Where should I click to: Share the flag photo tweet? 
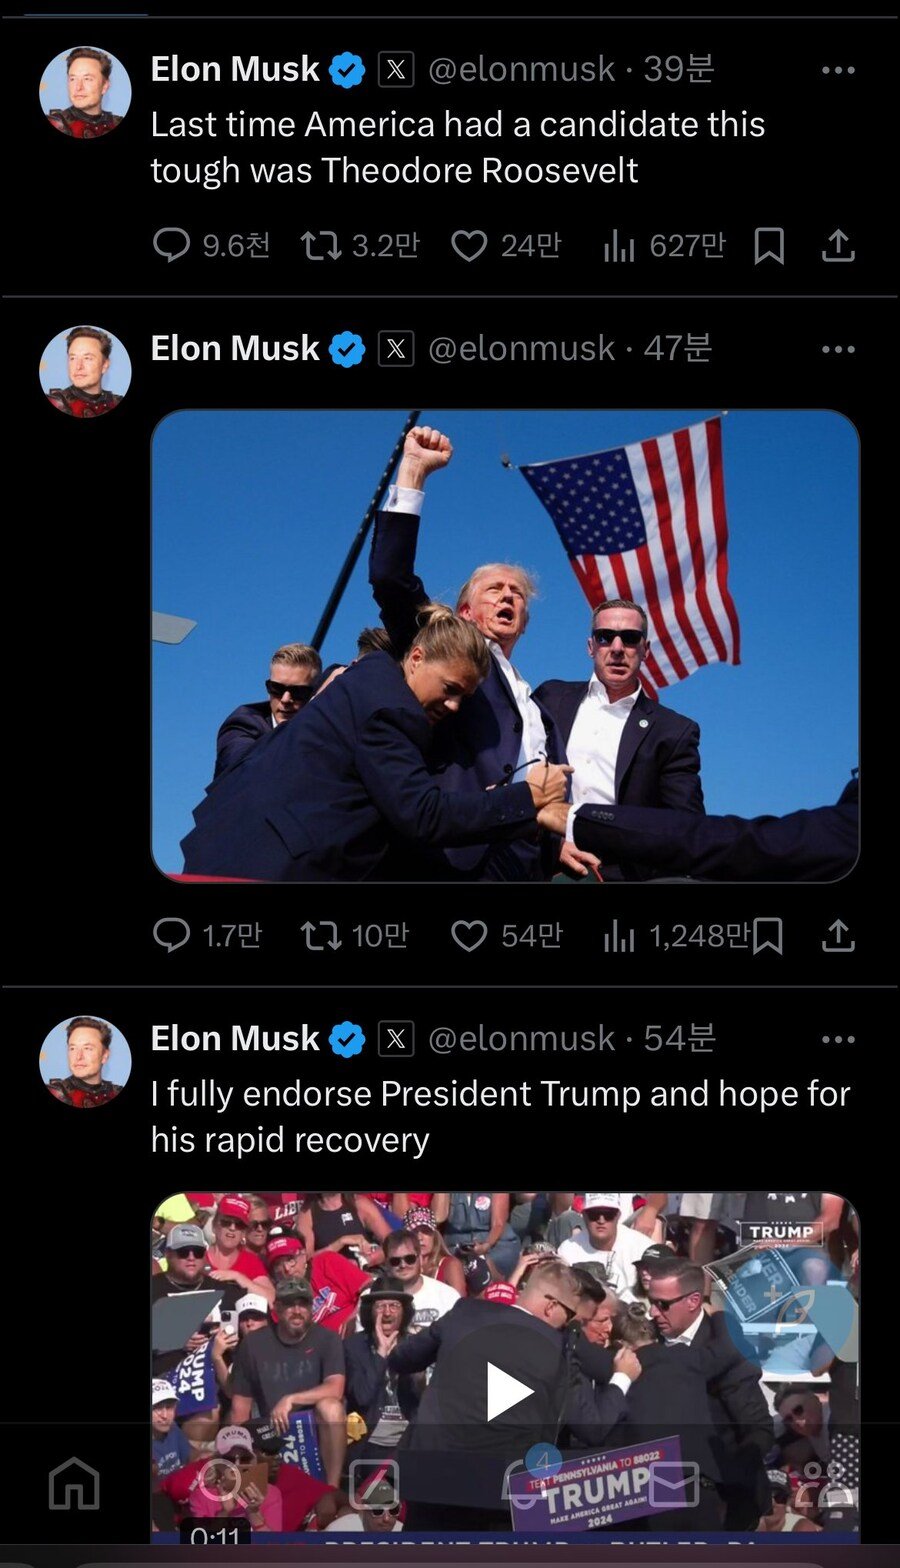pos(838,936)
